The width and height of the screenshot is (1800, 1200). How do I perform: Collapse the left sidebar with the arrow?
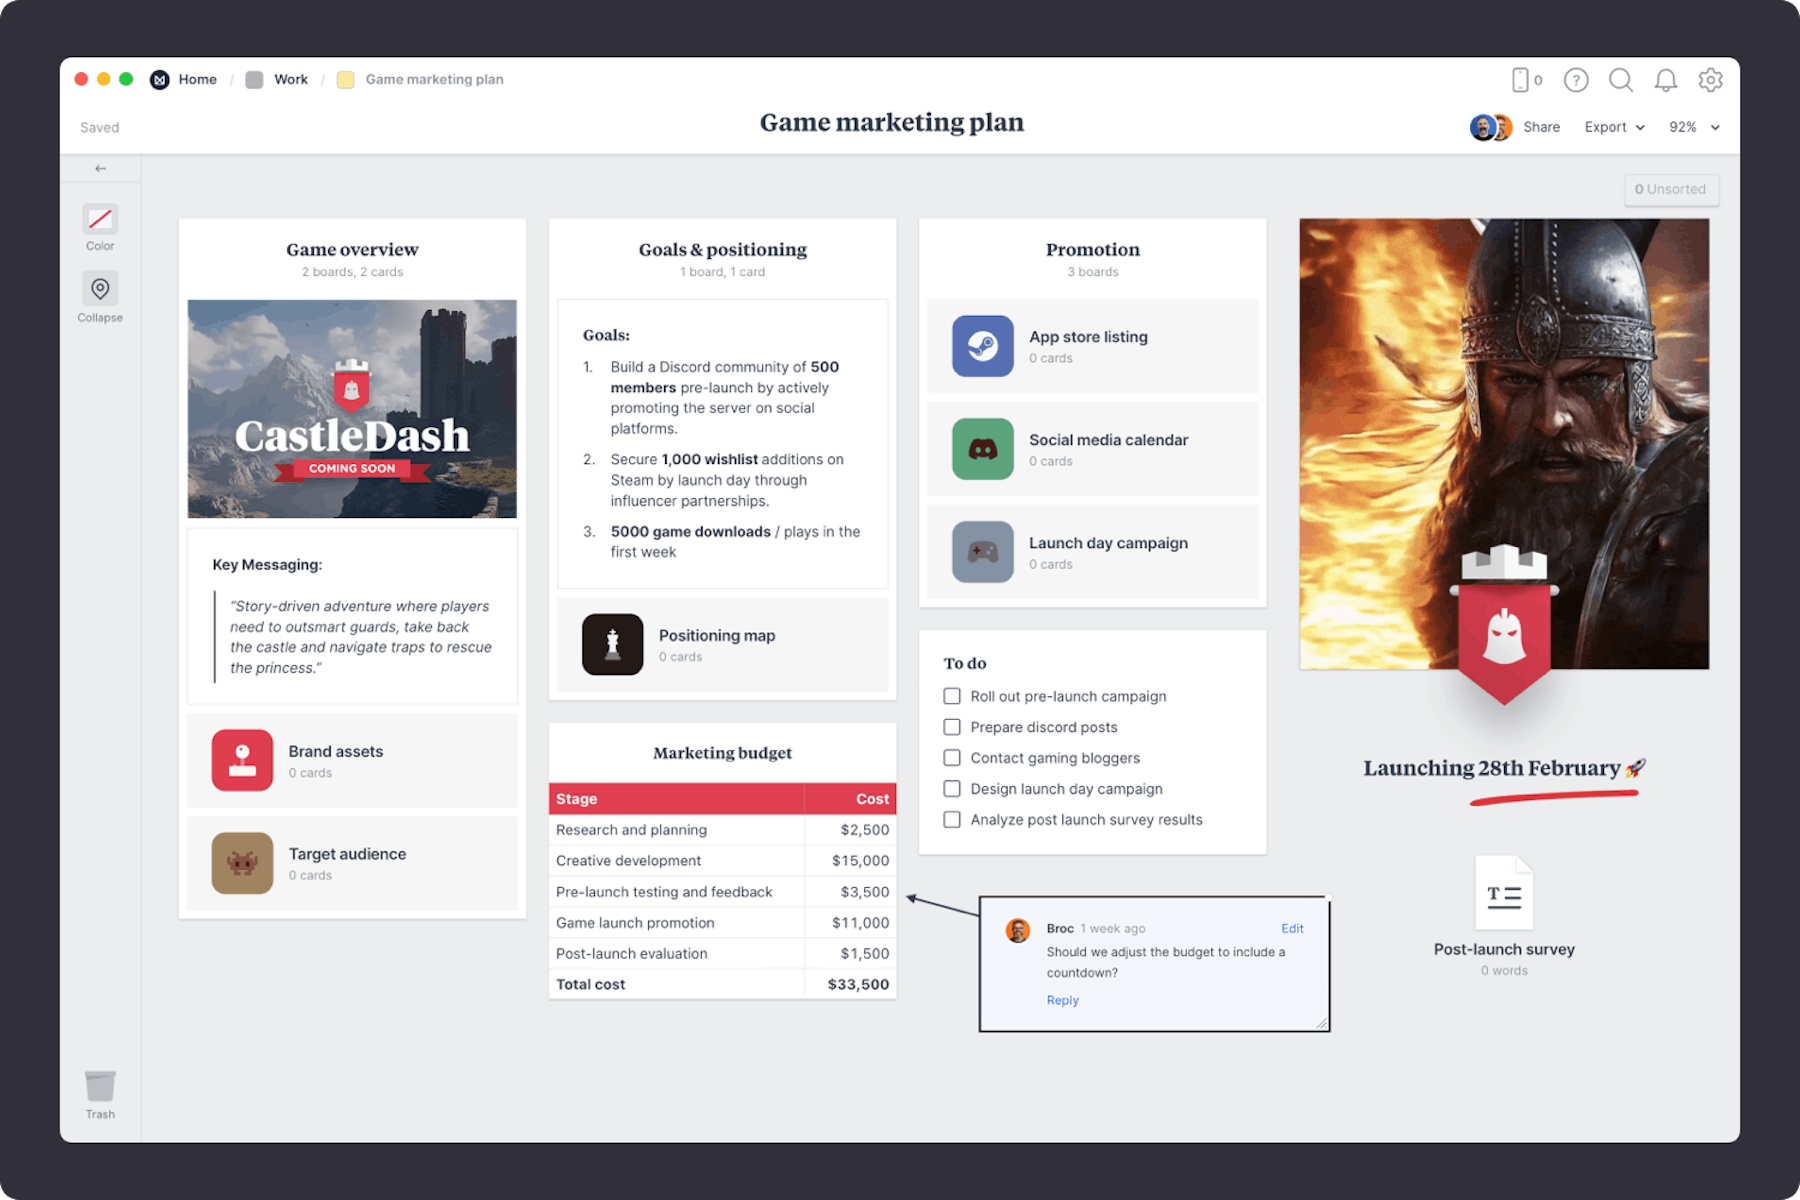100,168
